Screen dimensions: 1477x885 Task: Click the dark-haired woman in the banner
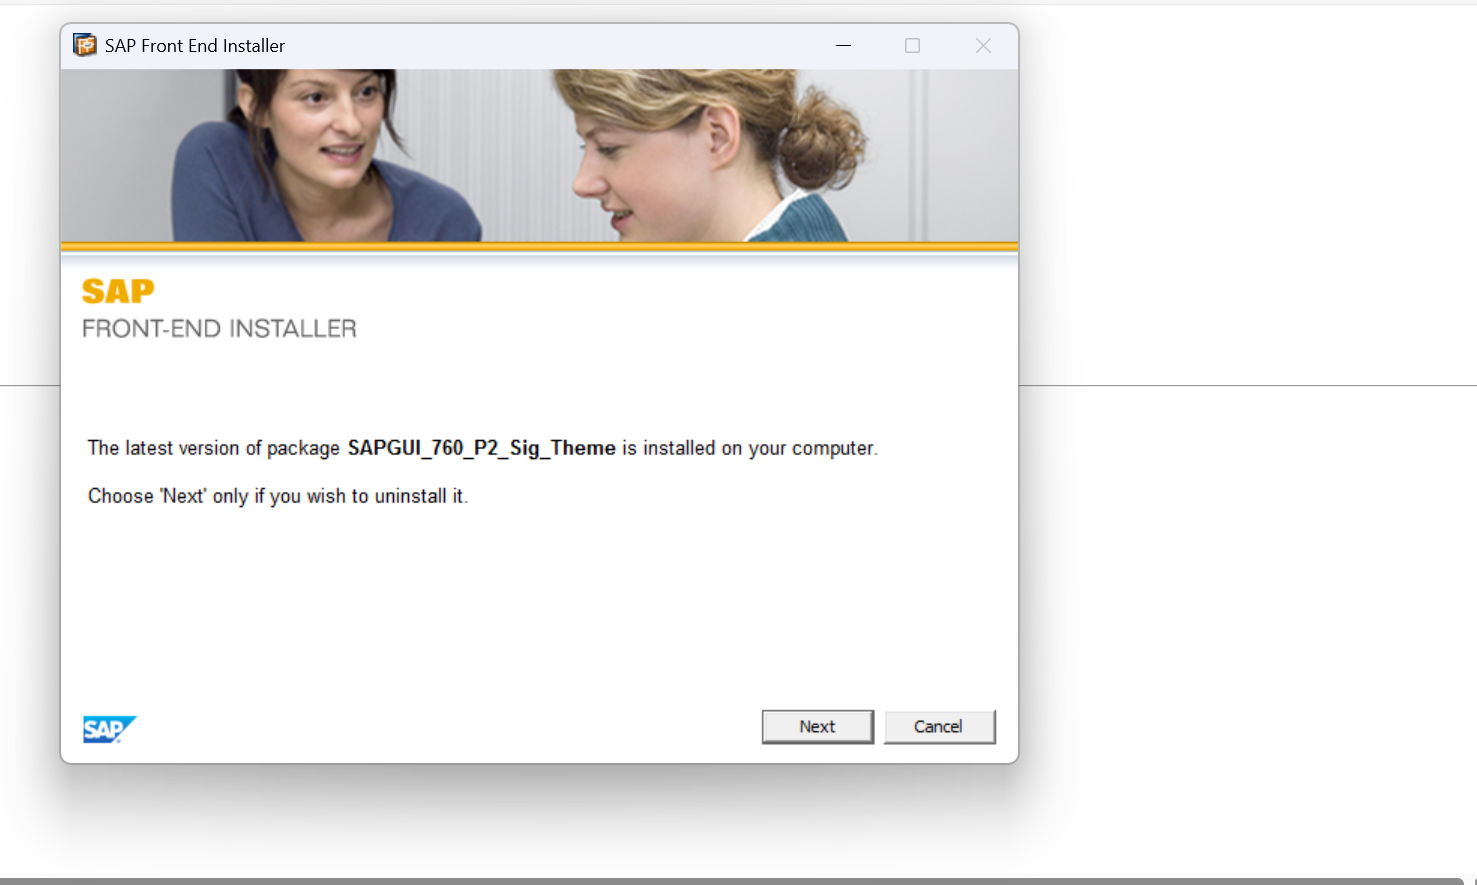pyautogui.click(x=320, y=150)
